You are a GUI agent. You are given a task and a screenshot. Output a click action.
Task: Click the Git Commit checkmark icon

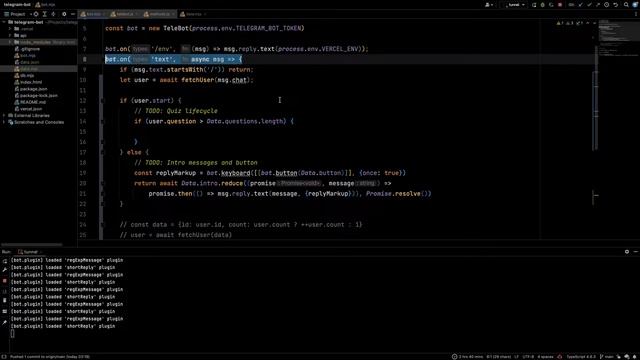[589, 5]
